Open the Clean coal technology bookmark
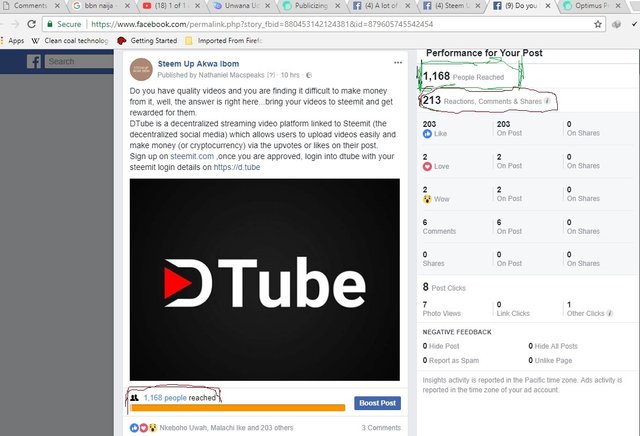 [x=70, y=40]
